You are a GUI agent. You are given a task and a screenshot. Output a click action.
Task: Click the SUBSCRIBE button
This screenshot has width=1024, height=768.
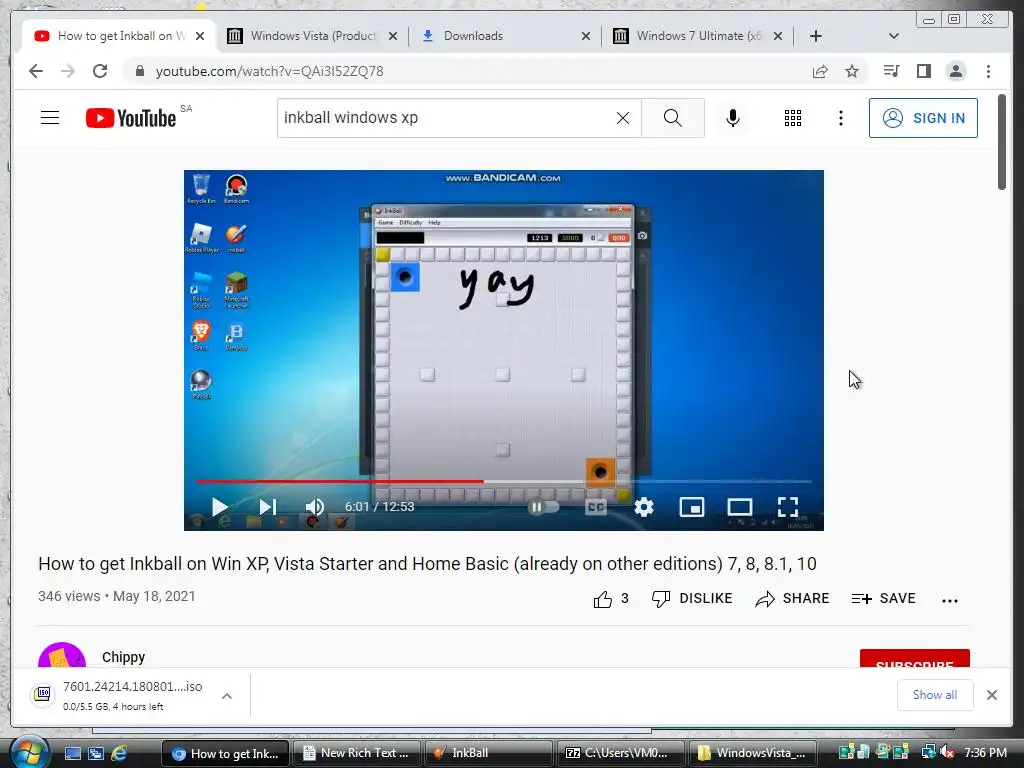tap(914, 658)
